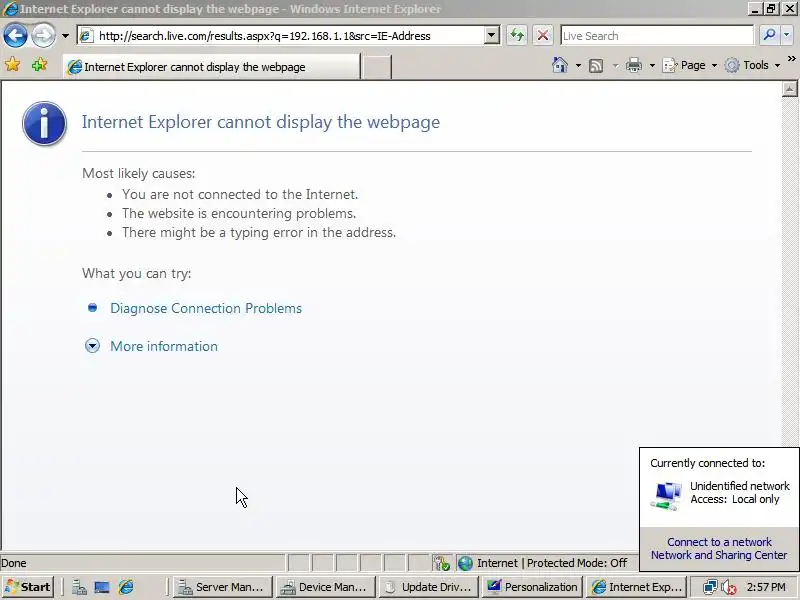This screenshot has width=800, height=600.
Task: Click the 'Connect to a network' link
Action: pyautogui.click(x=719, y=542)
